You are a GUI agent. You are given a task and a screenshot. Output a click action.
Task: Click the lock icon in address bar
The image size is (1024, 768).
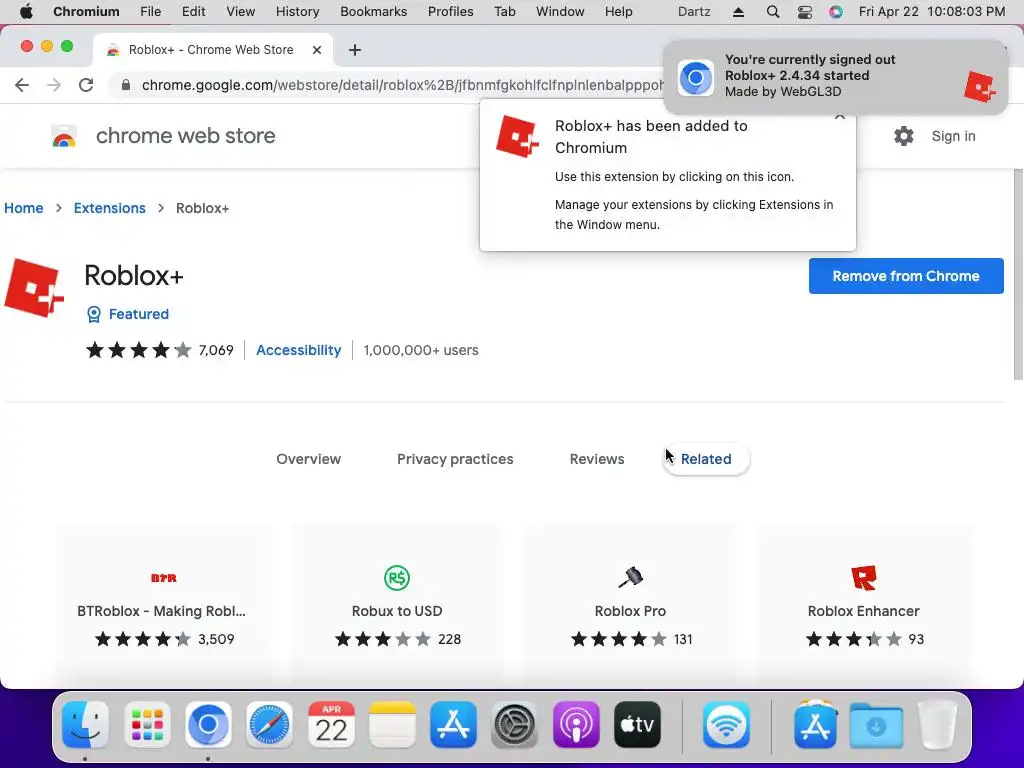coord(126,85)
